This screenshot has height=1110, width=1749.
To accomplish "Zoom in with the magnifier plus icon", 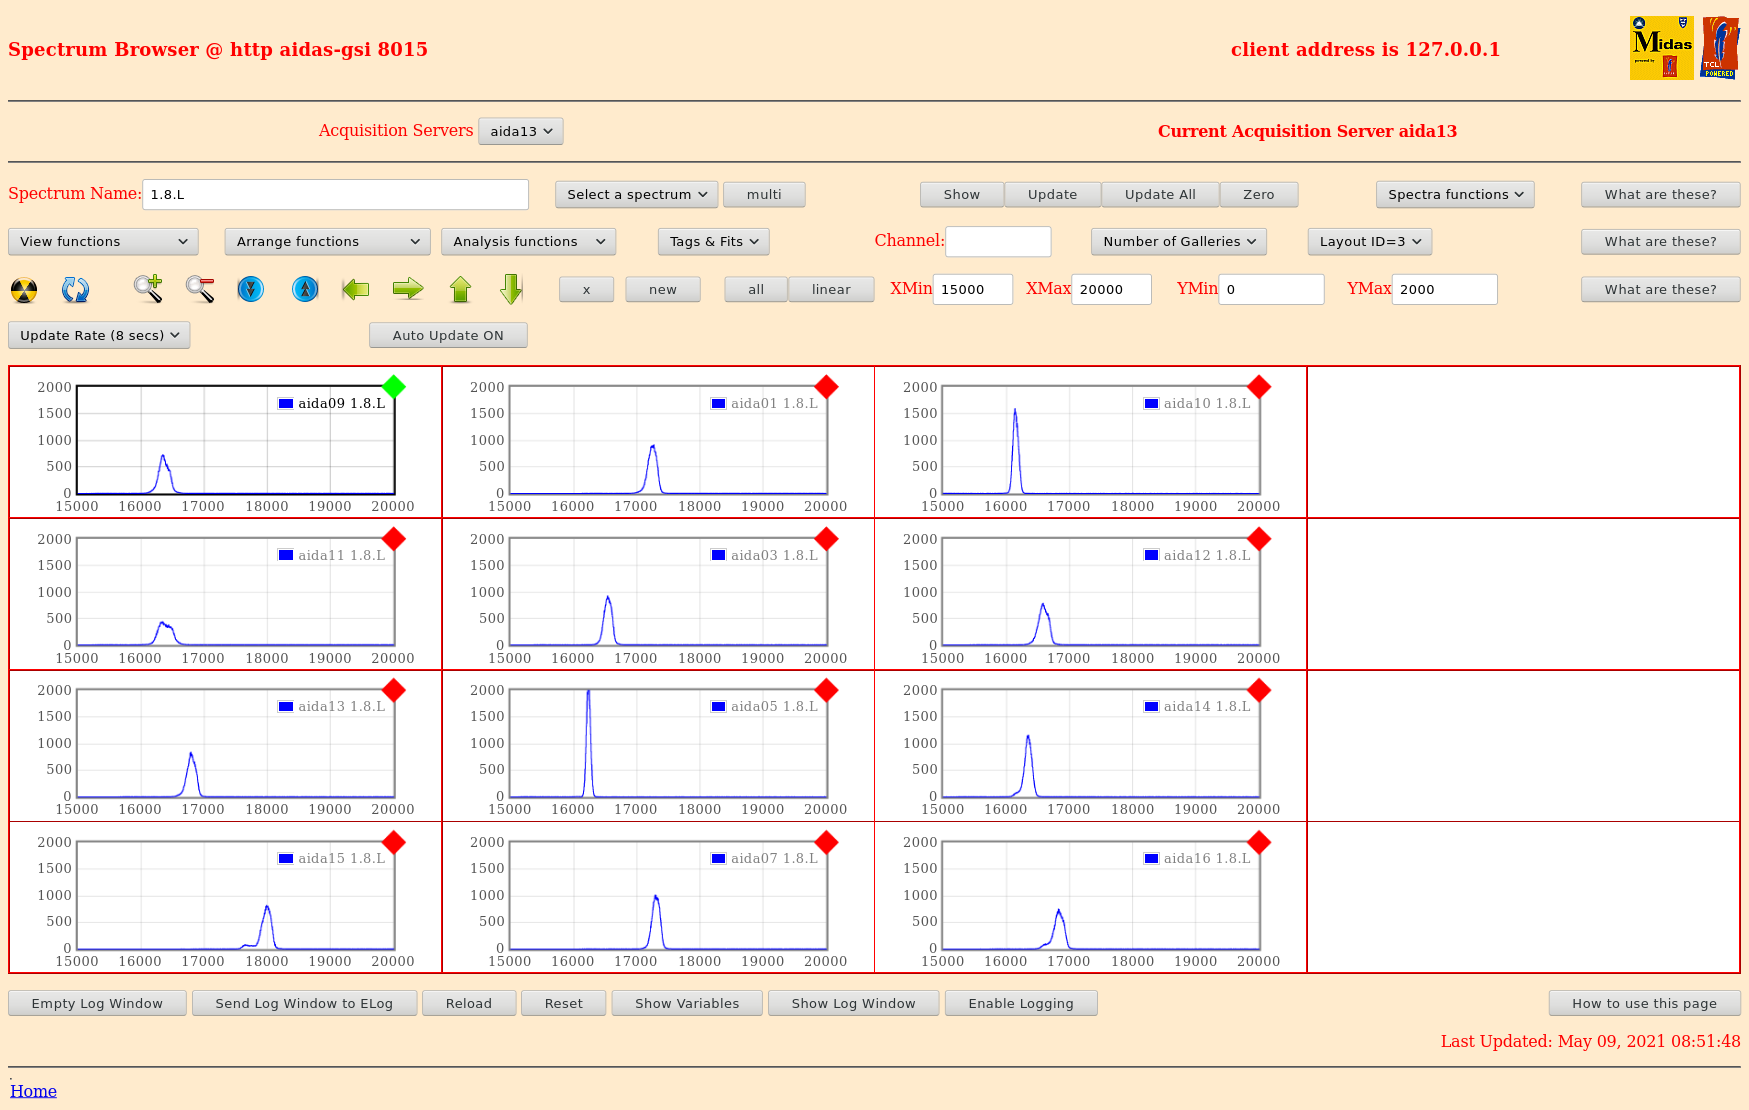I will (x=148, y=289).
